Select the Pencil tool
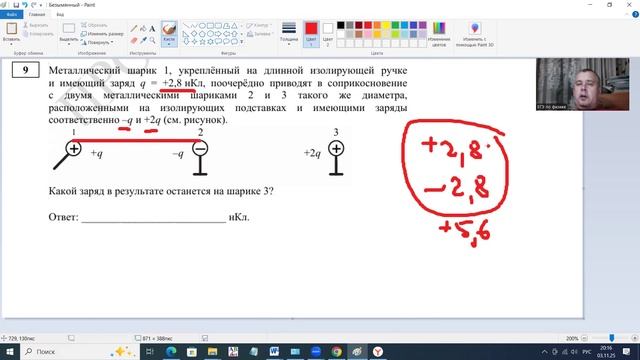The width and height of the screenshot is (640, 360). click(134, 29)
